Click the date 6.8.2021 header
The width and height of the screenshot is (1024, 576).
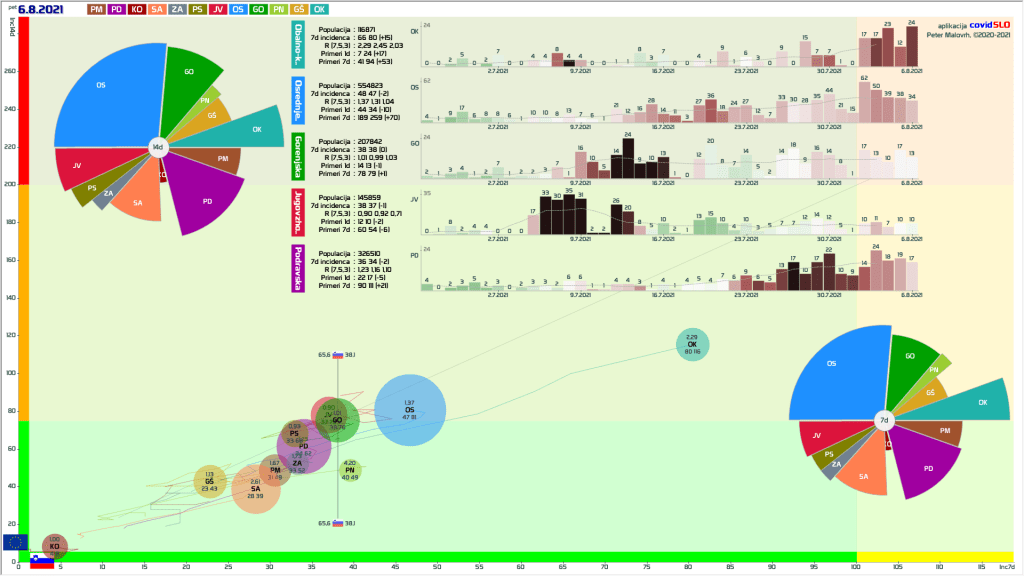click(41, 10)
